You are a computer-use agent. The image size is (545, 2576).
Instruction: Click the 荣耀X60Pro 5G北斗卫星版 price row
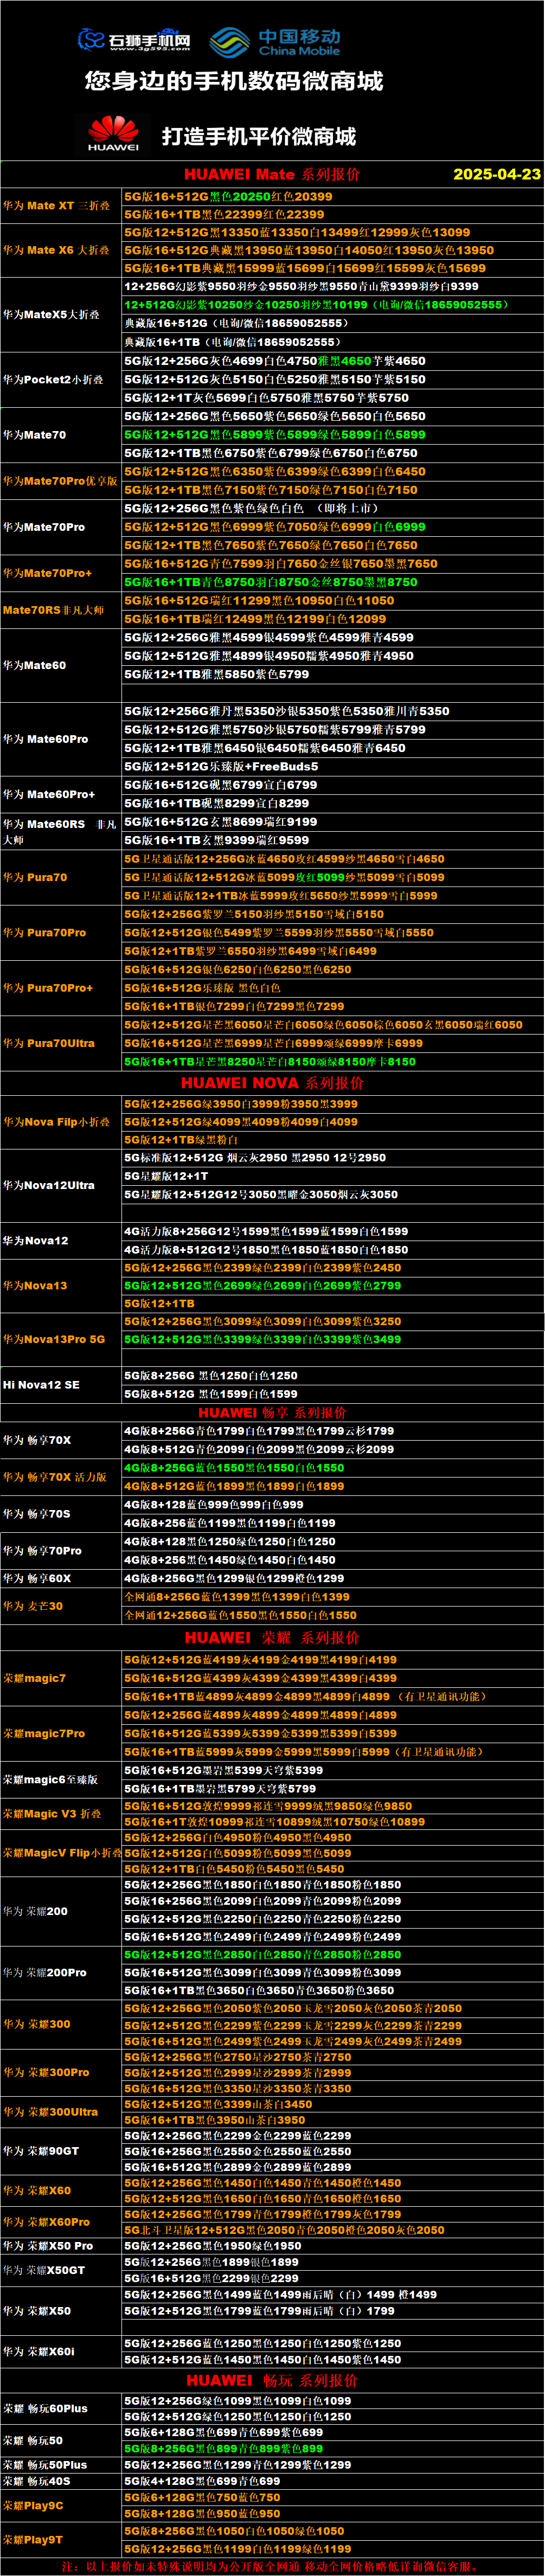coord(332,2230)
